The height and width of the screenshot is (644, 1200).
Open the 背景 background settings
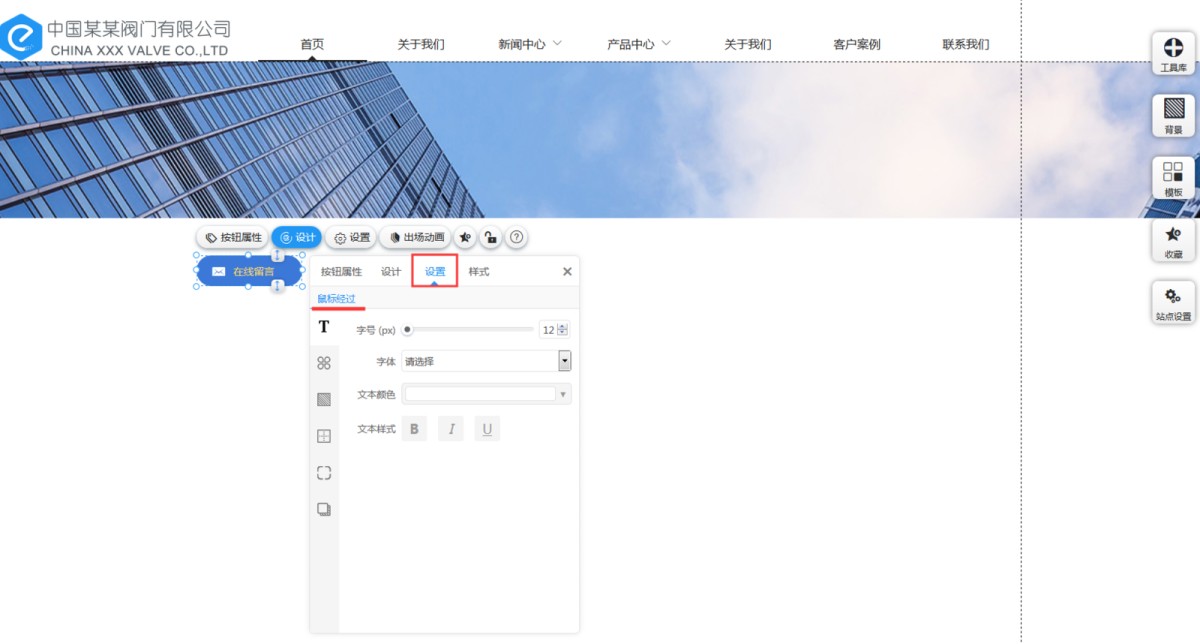tap(1173, 114)
